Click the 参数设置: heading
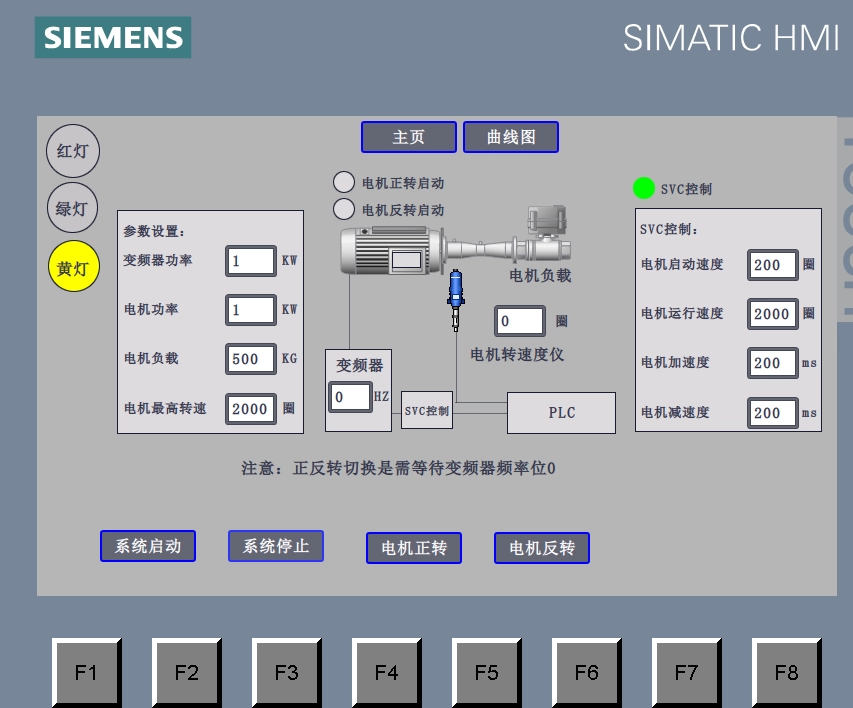The image size is (853, 708). (x=154, y=231)
